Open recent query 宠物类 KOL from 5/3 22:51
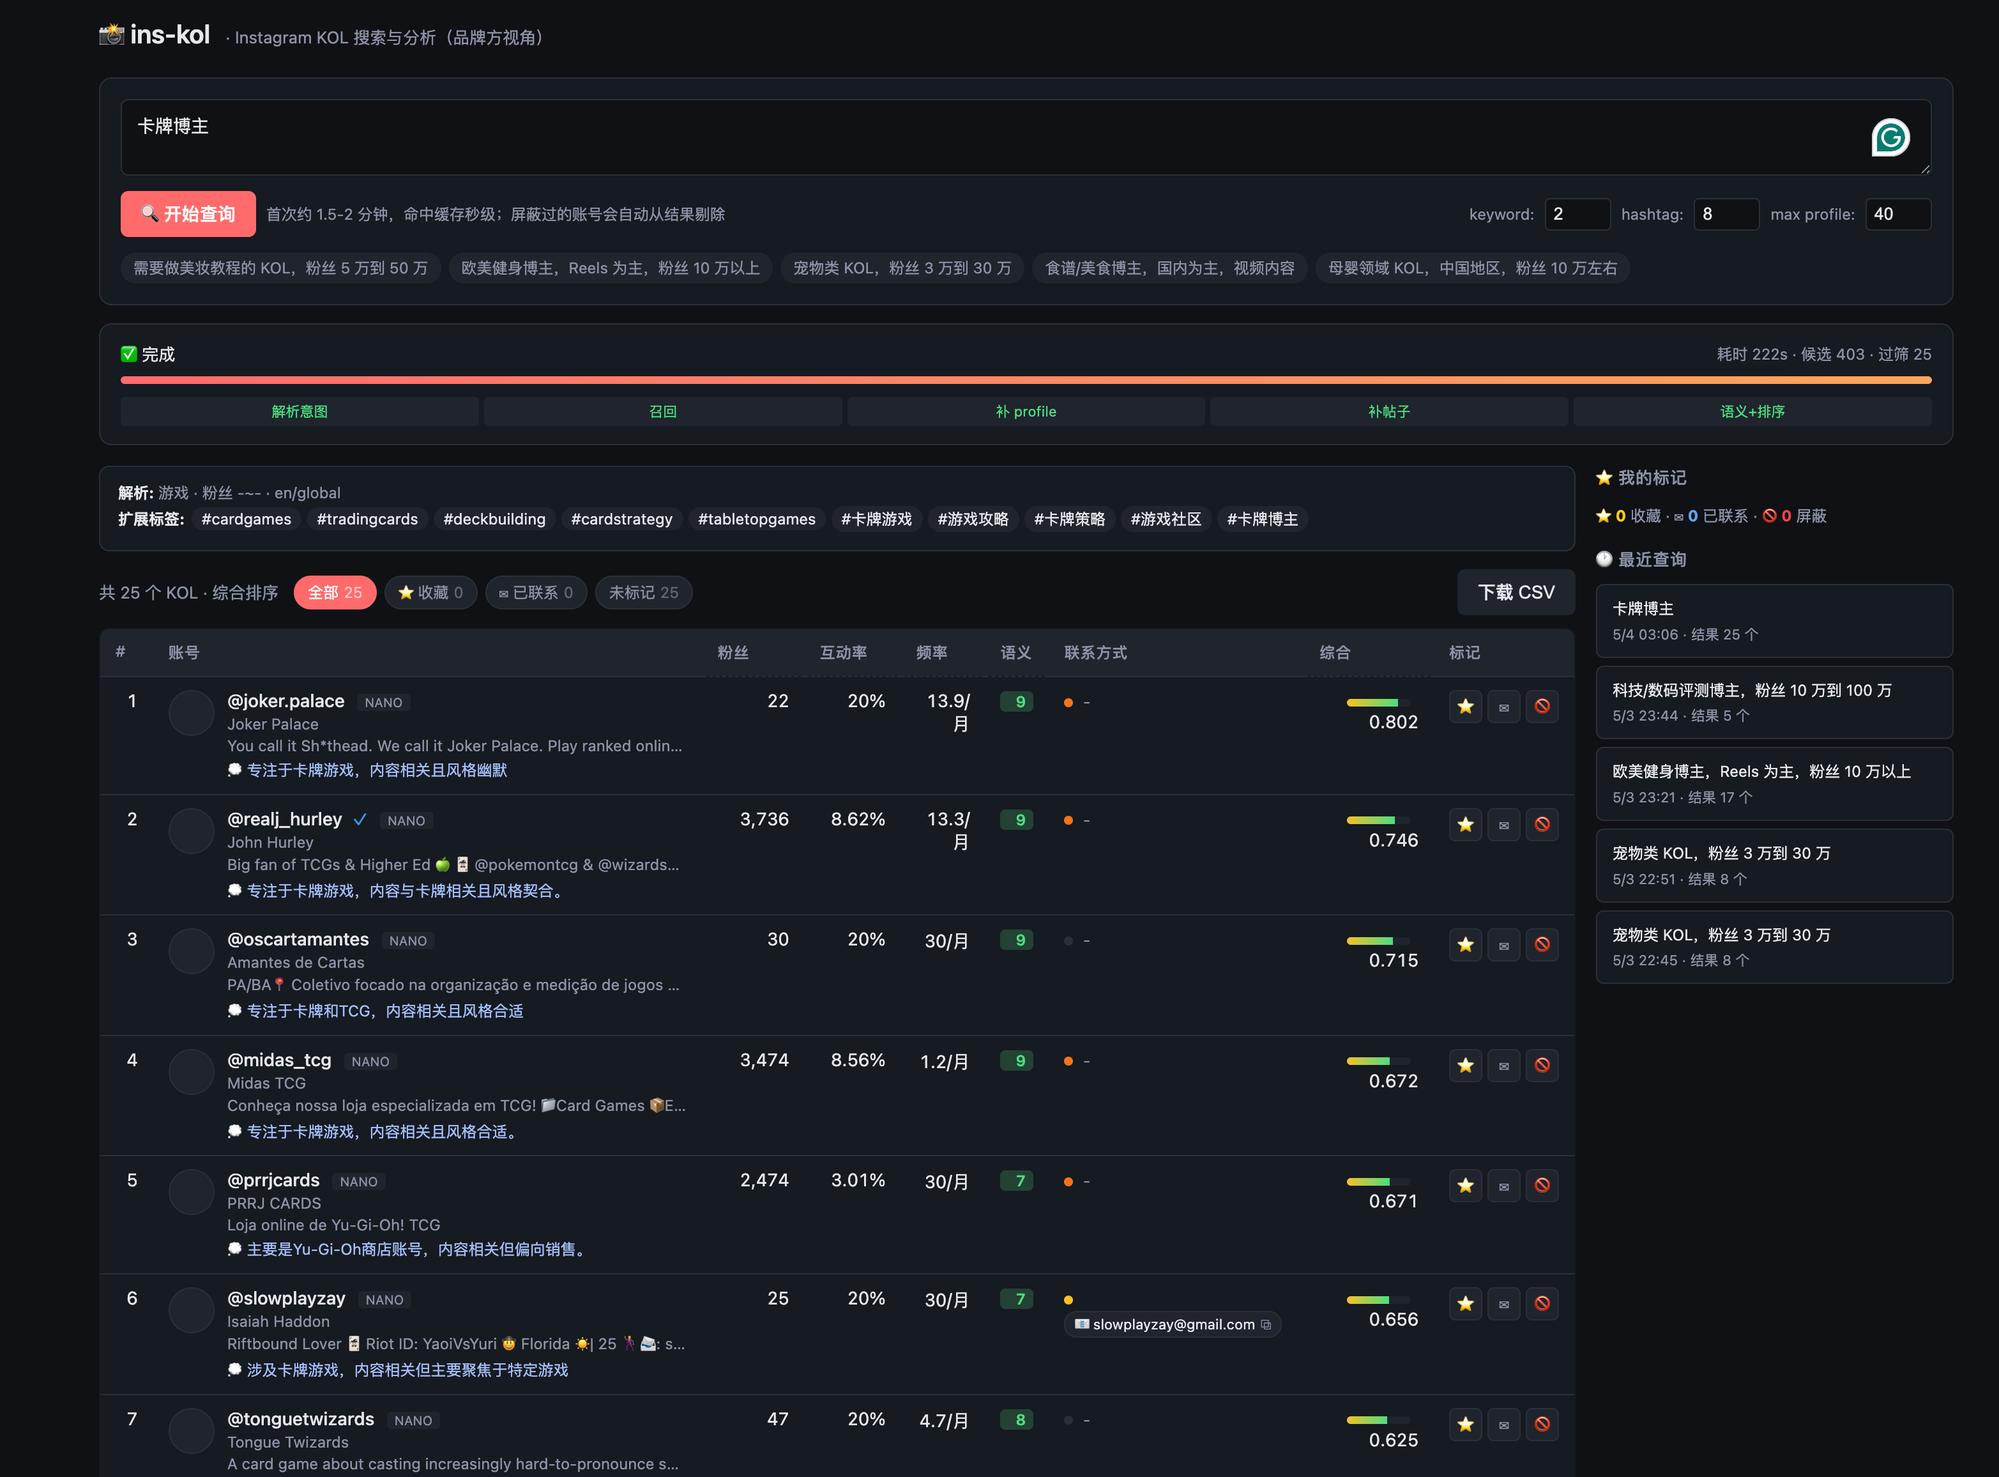This screenshot has width=1999, height=1477. pyautogui.click(x=1774, y=866)
